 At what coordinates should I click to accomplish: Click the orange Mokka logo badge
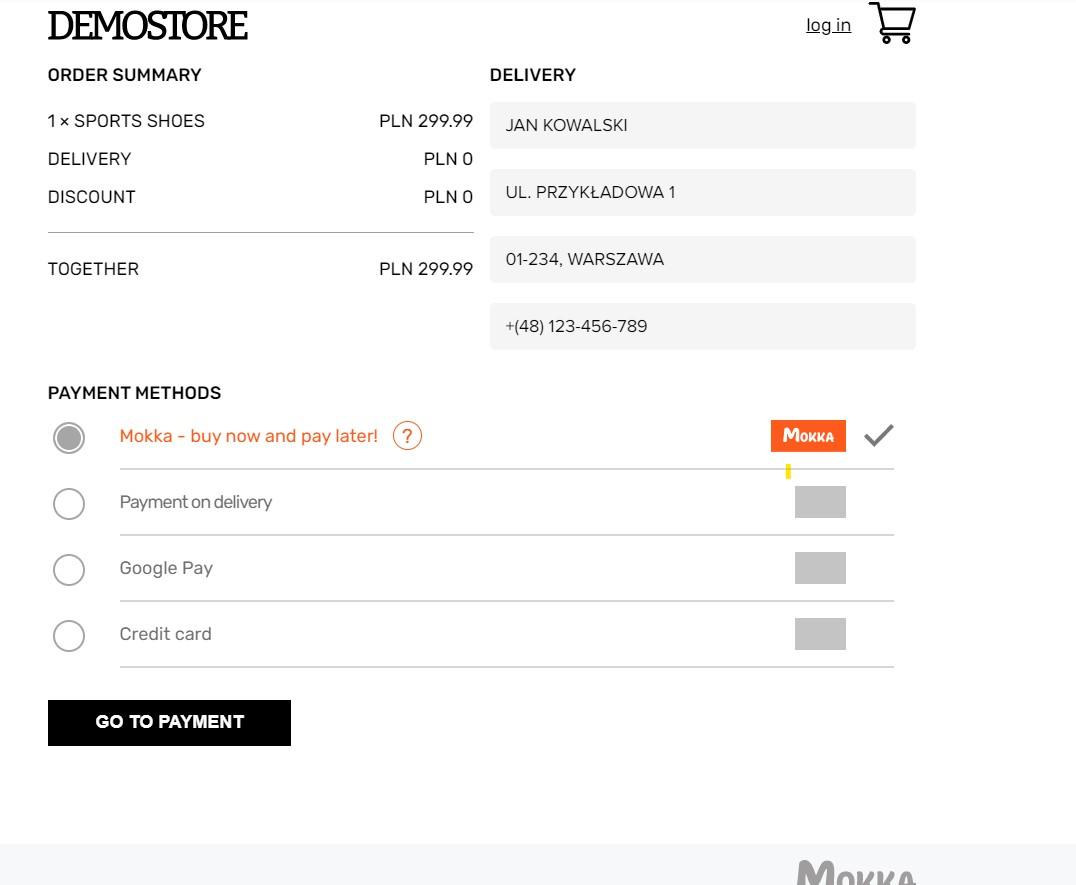808,436
